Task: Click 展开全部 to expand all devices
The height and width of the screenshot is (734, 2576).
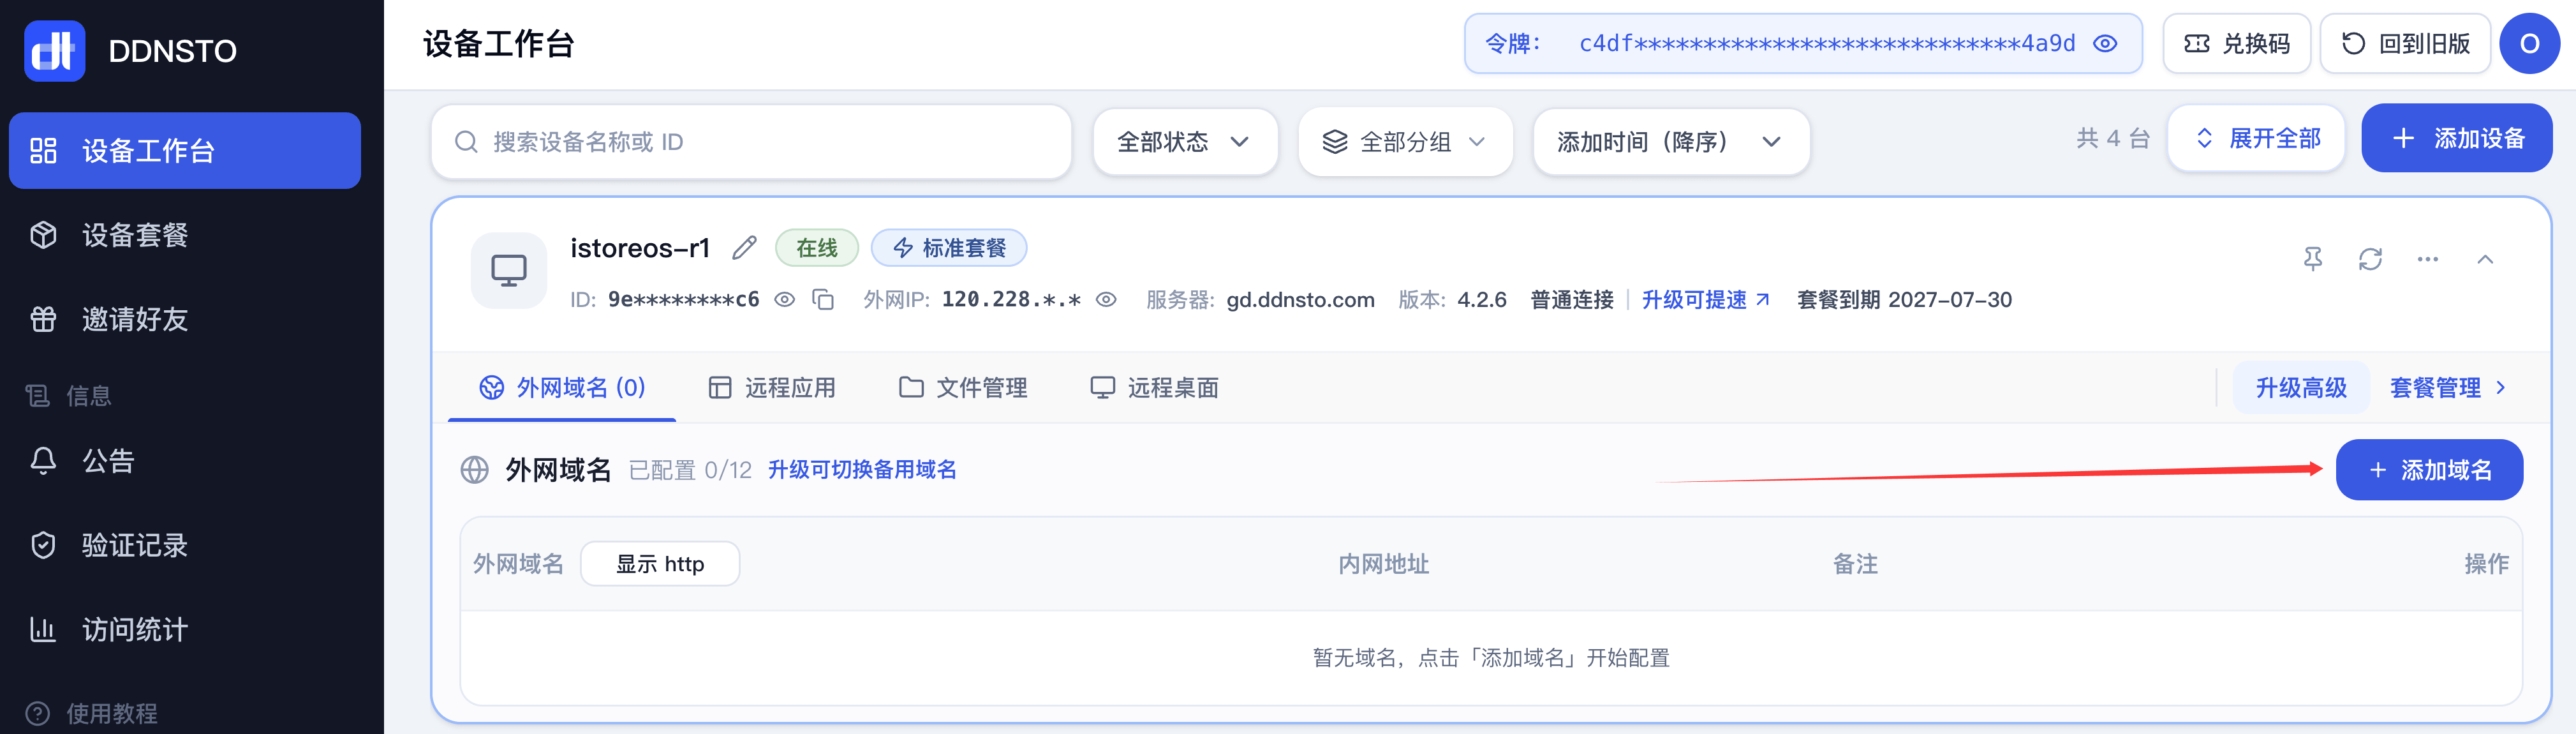Action: pyautogui.click(x=2256, y=138)
